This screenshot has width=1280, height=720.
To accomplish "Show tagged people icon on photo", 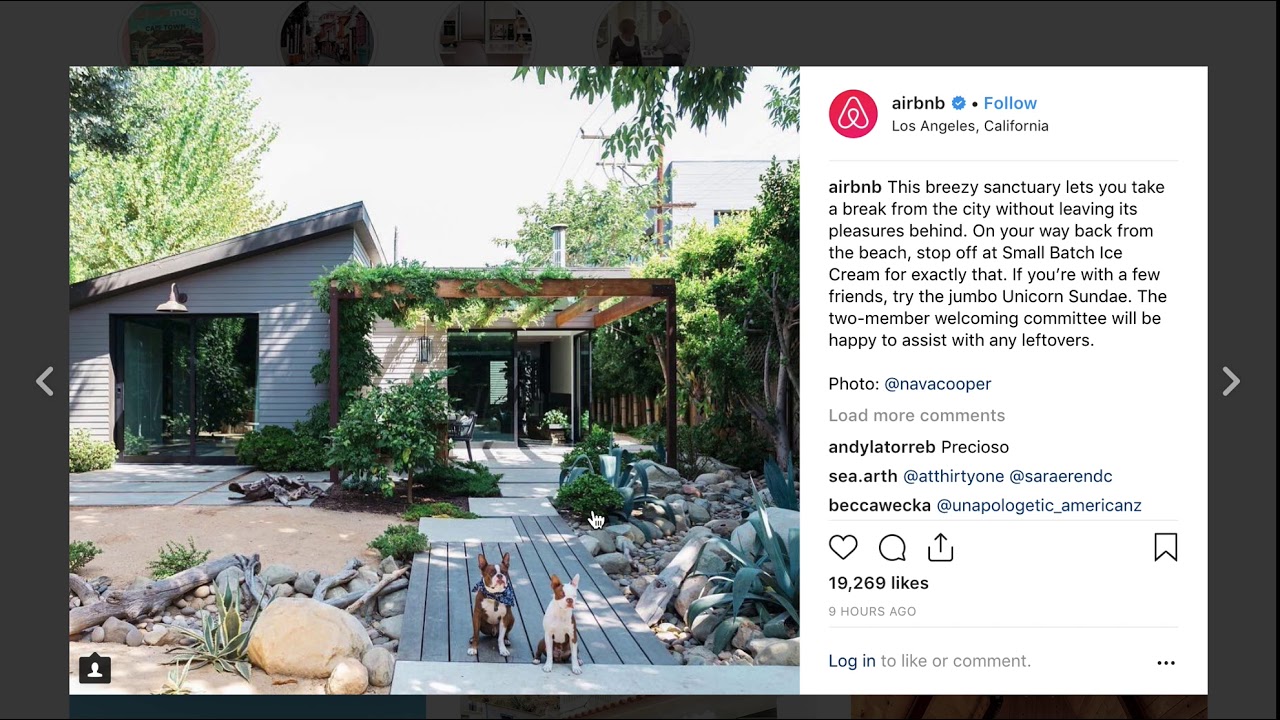I will point(95,669).
